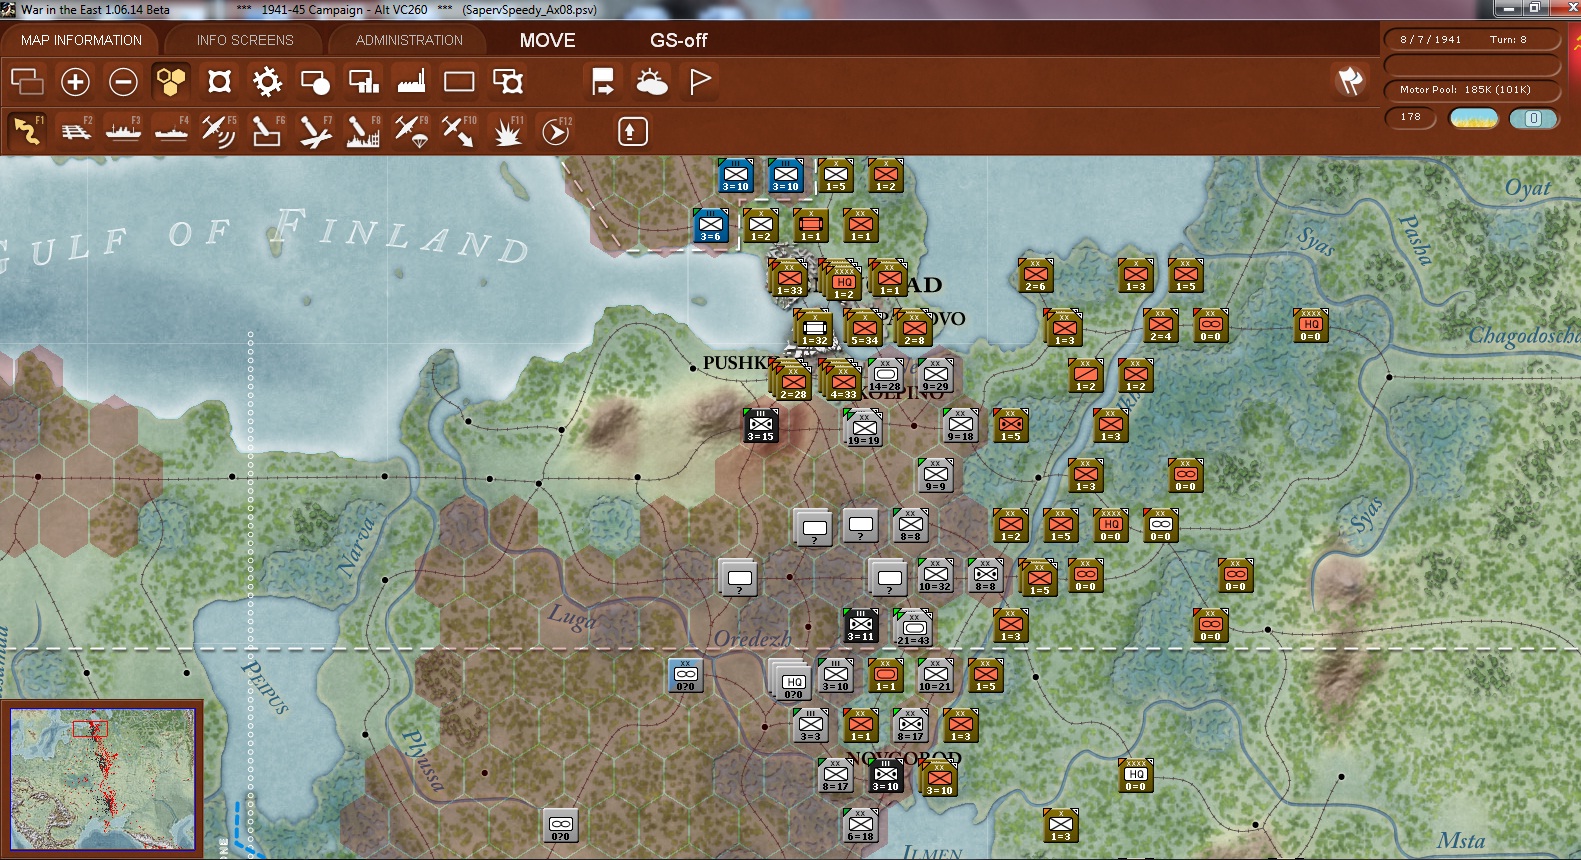Image resolution: width=1581 pixels, height=860 pixels.
Task: Zoom out with the minus icon
Action: click(x=123, y=81)
